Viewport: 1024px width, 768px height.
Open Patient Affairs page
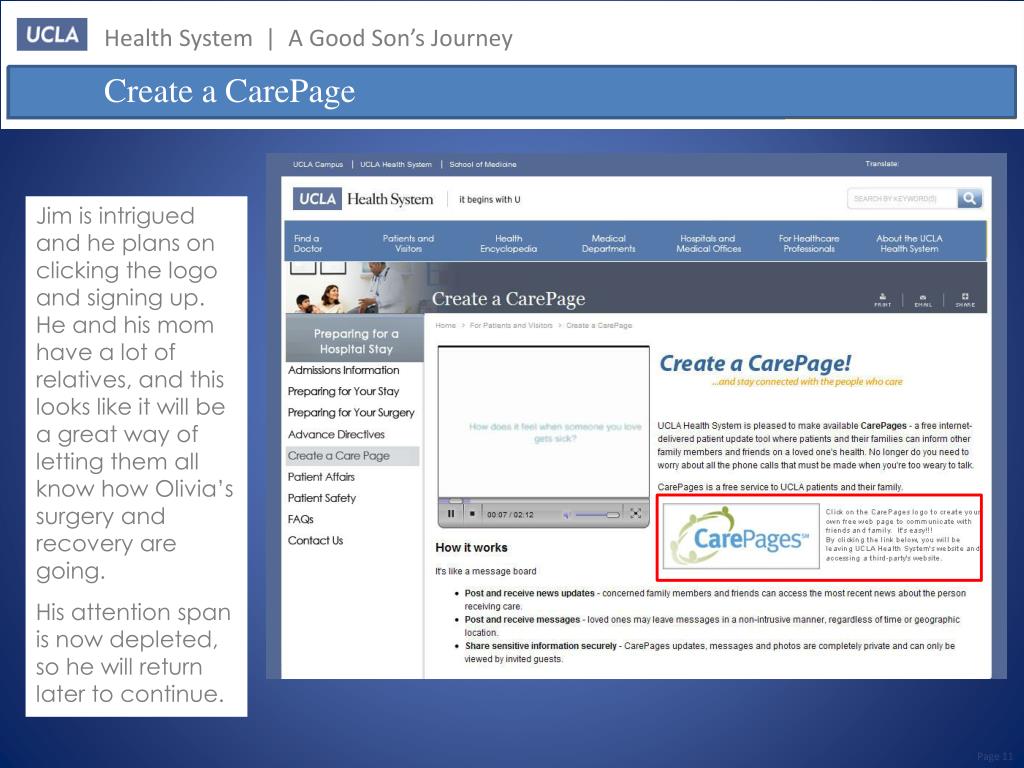pos(321,477)
